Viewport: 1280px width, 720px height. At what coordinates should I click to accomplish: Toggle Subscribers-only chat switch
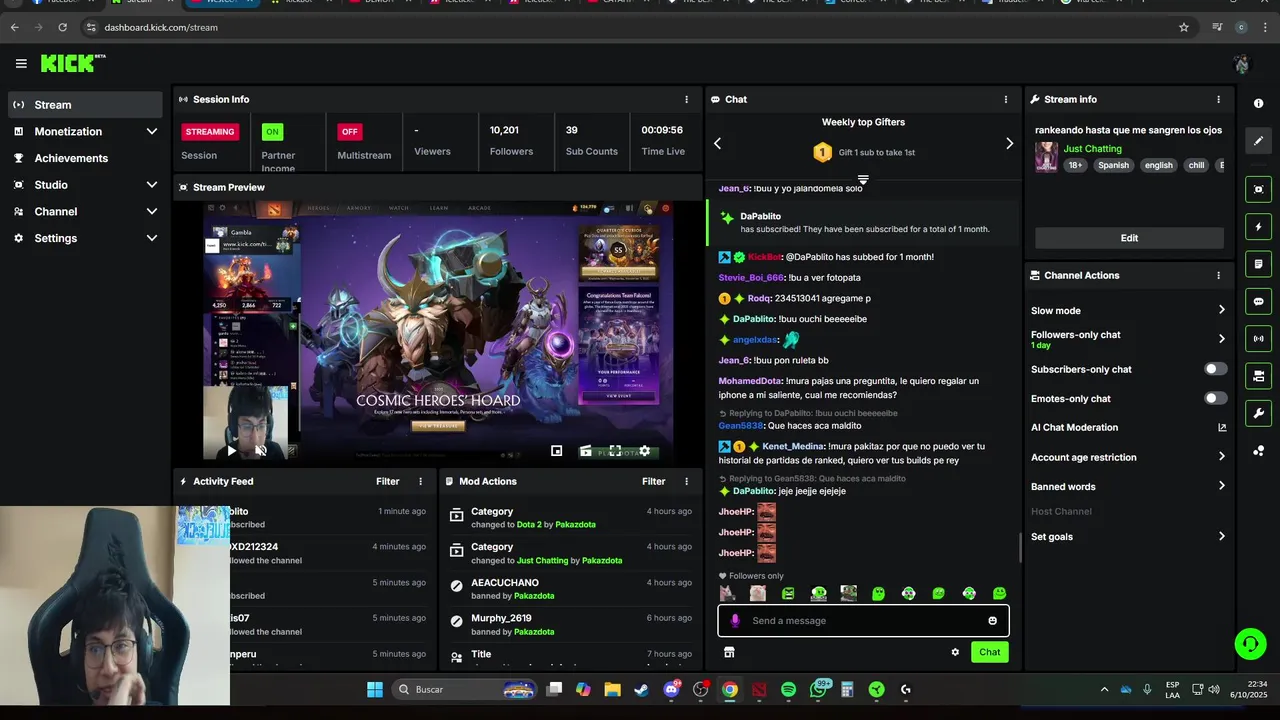click(1215, 369)
